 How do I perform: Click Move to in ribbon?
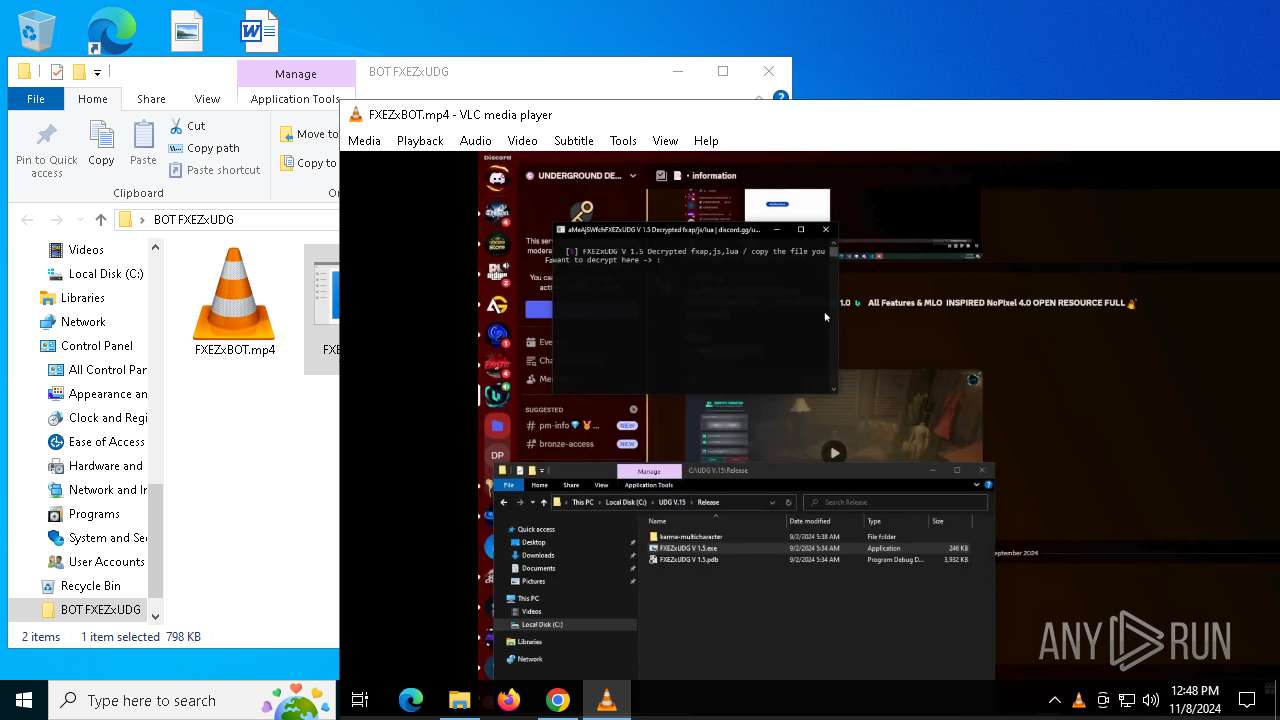[309, 134]
